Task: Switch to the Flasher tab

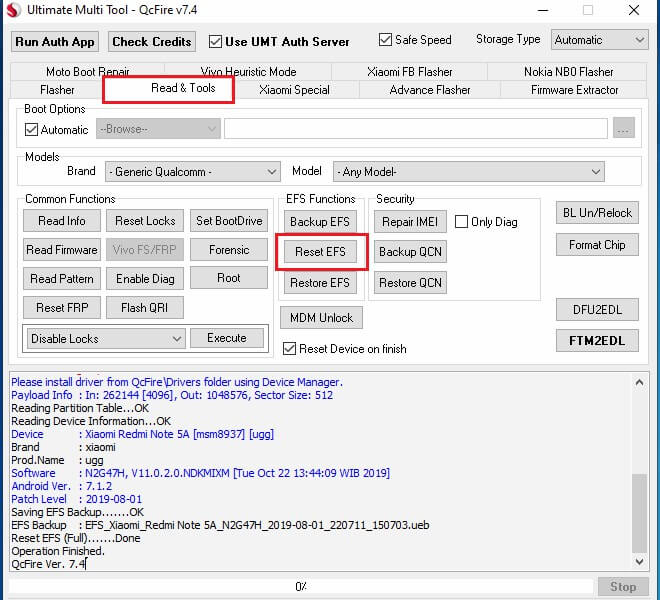Action: point(57,90)
